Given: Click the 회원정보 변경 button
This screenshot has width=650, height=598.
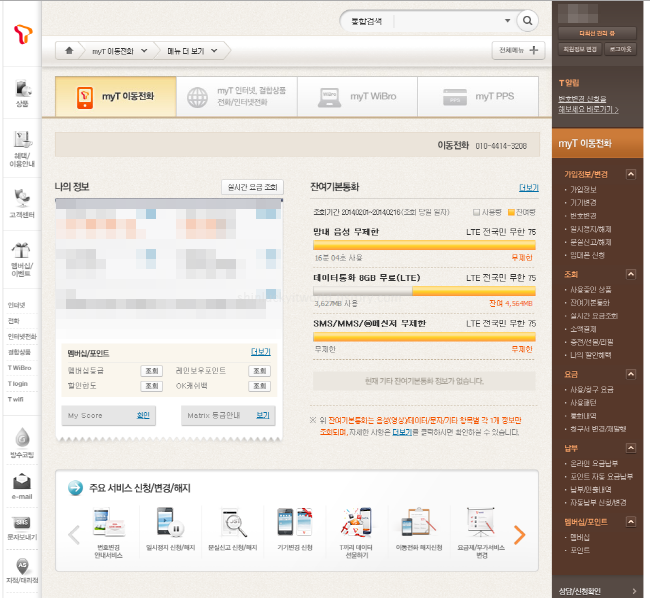Looking at the screenshot, I should pos(580,49).
